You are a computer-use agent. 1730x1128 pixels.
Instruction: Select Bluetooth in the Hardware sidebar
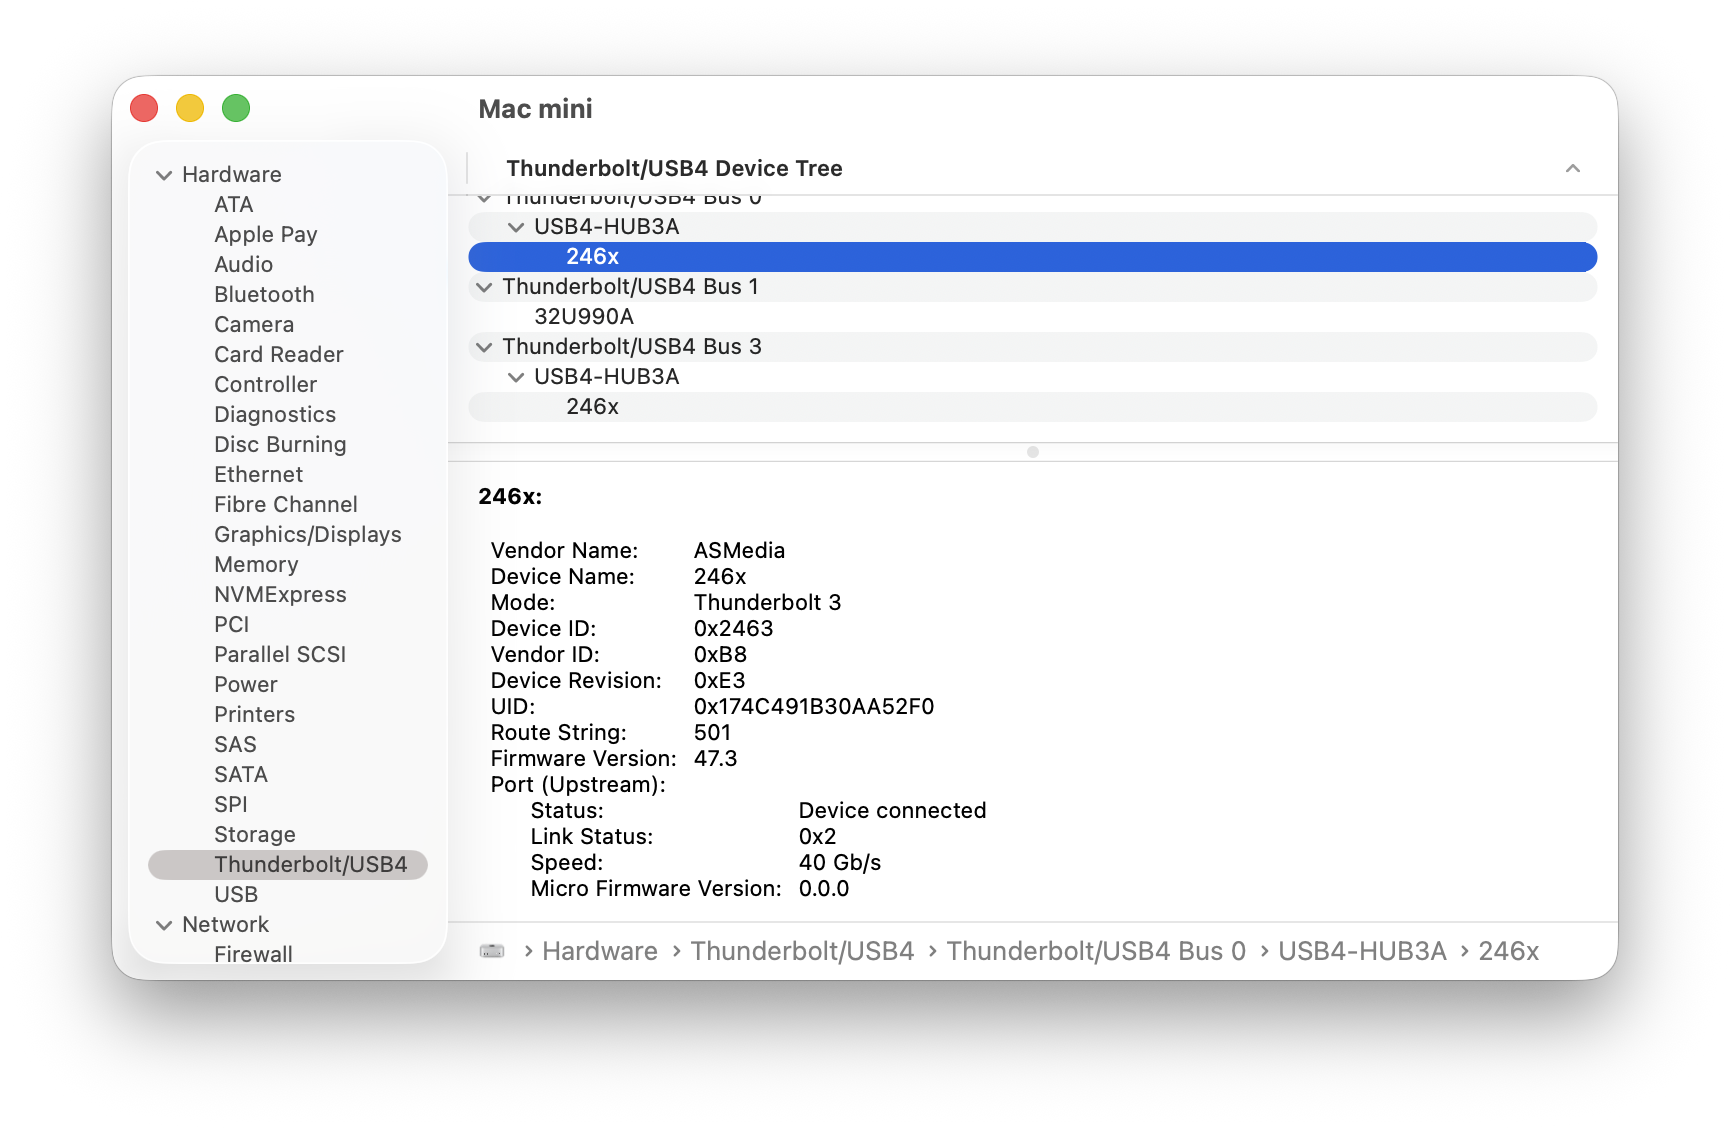(263, 294)
